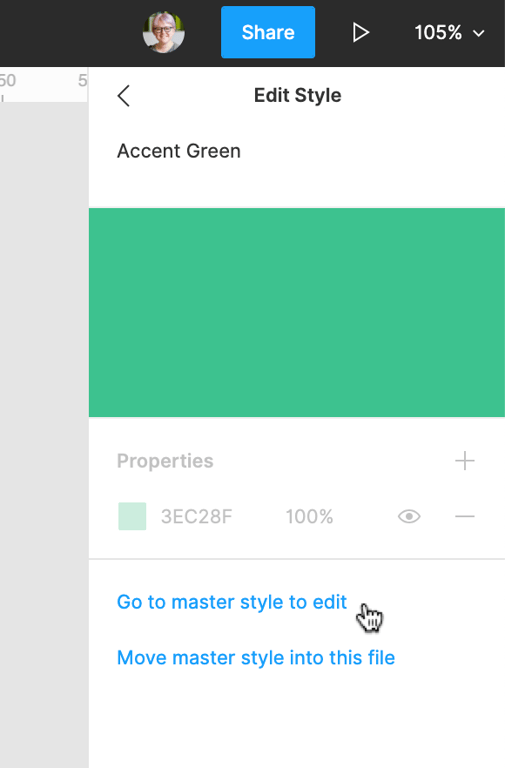Image resolution: width=505 pixels, height=768 pixels.
Task: Expand zoom options via the chevron arrow
Action: (479, 33)
